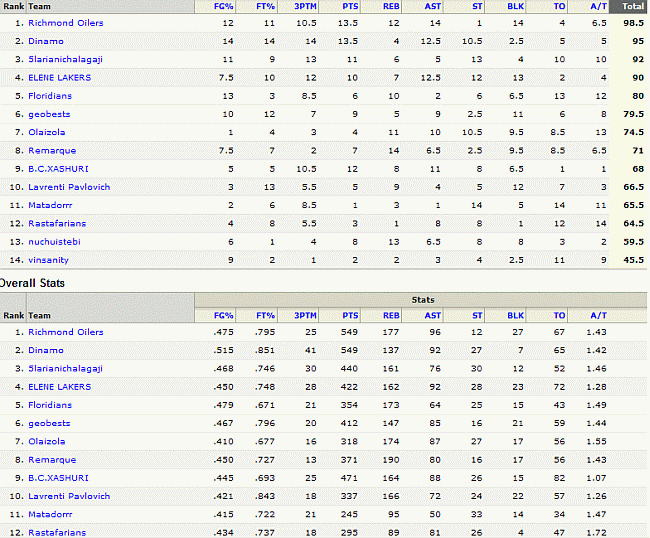The image size is (650, 538).
Task: Select Rastafarians A/T value 1.72
Action: click(x=596, y=533)
